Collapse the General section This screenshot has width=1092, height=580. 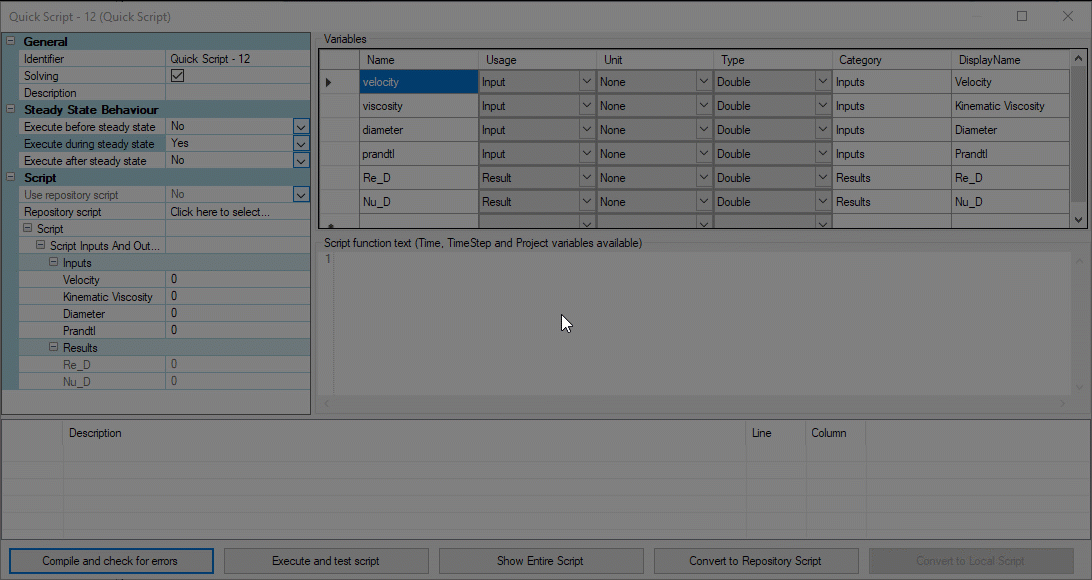[11, 42]
